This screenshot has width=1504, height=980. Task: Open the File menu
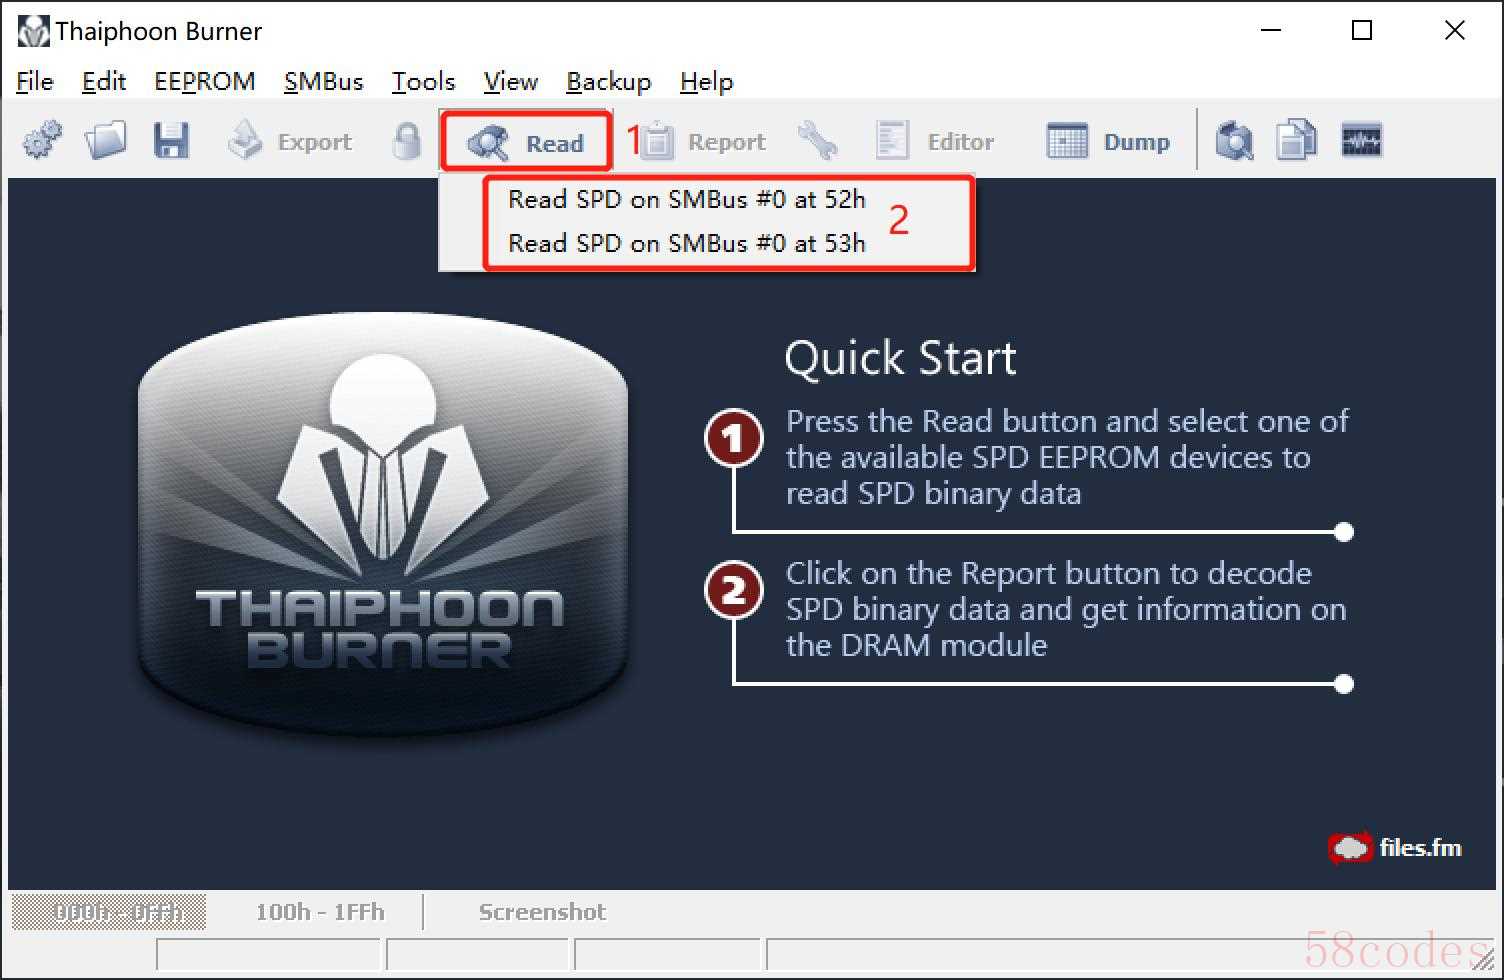click(35, 82)
